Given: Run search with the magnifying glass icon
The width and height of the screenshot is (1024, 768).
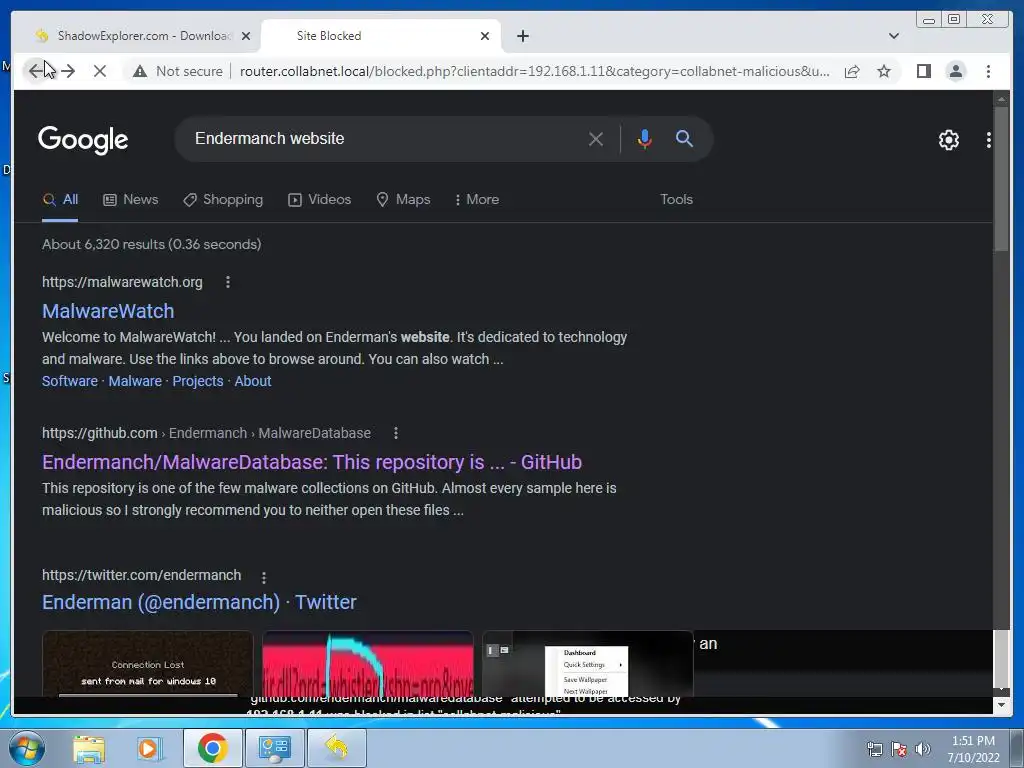Looking at the screenshot, I should point(684,138).
